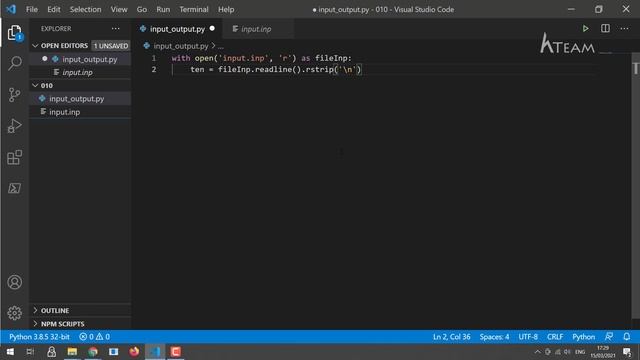Change end of line sequence CRLF
Screen dimensions: 640x360
point(555,337)
